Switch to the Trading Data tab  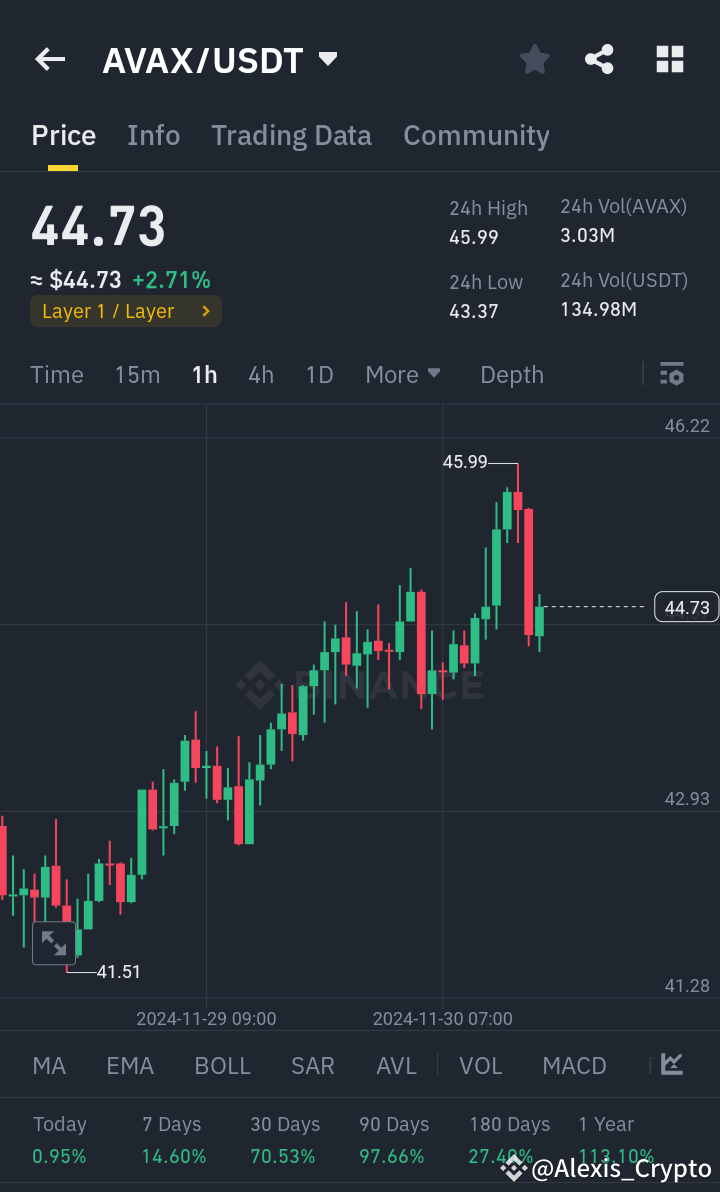291,135
